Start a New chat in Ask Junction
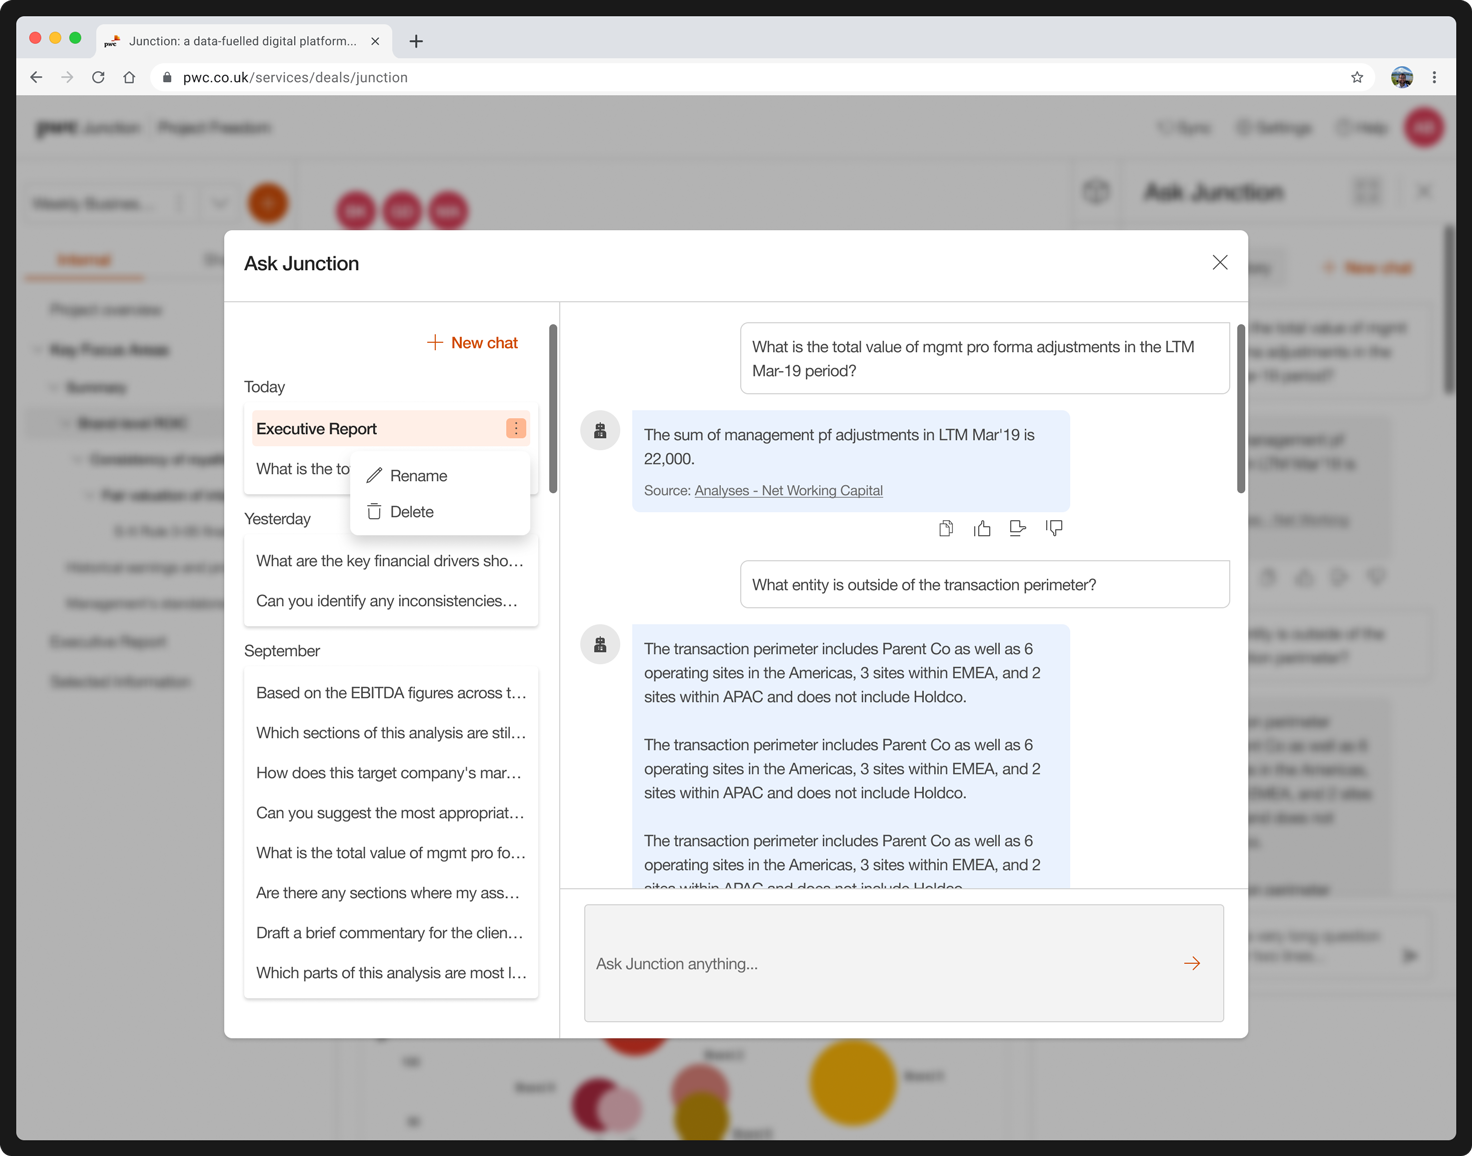1472x1156 pixels. (x=472, y=342)
